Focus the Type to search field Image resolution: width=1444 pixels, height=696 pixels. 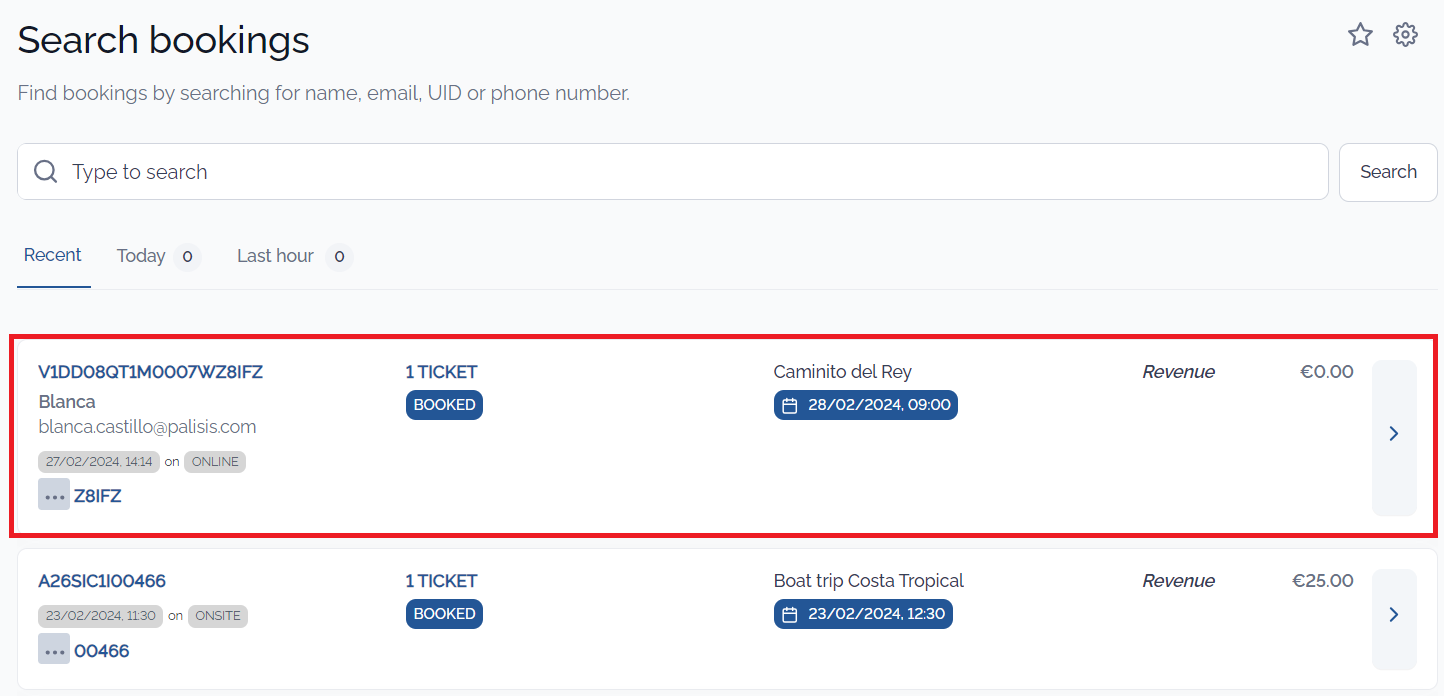(672, 172)
